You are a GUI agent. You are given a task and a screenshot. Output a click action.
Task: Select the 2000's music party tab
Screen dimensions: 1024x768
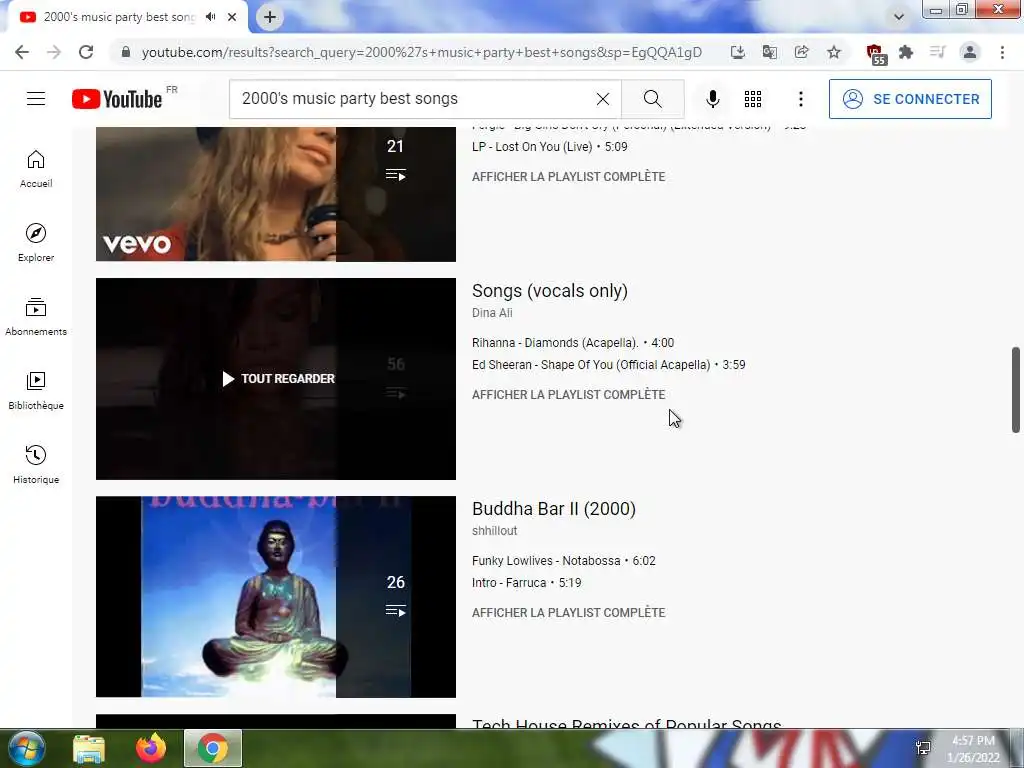pyautogui.click(x=119, y=17)
